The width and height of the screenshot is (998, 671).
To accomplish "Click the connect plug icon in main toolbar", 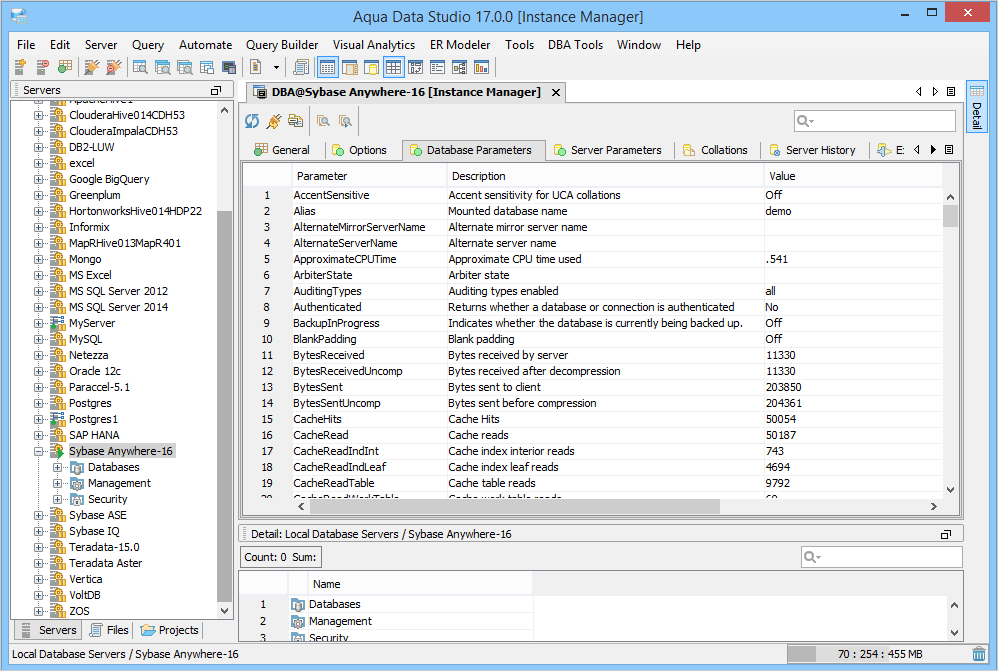I will 92,66.
